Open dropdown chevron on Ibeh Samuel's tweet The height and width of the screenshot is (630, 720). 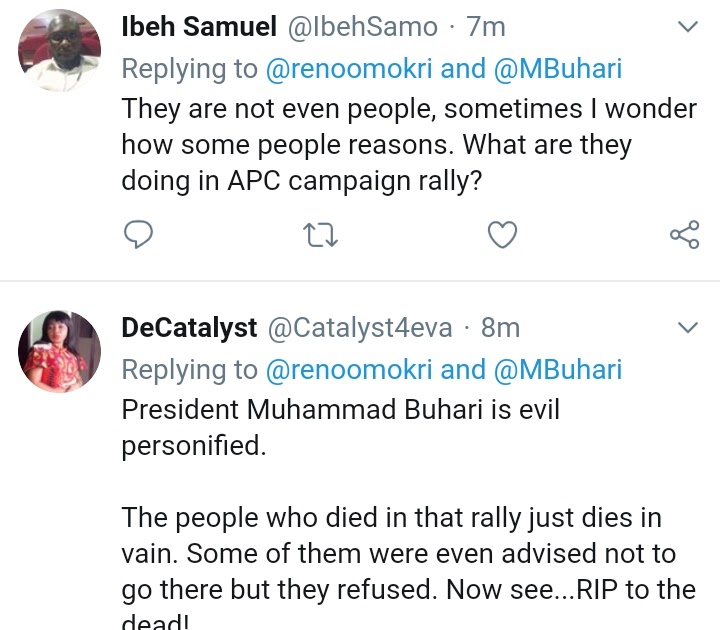[x=687, y=28]
